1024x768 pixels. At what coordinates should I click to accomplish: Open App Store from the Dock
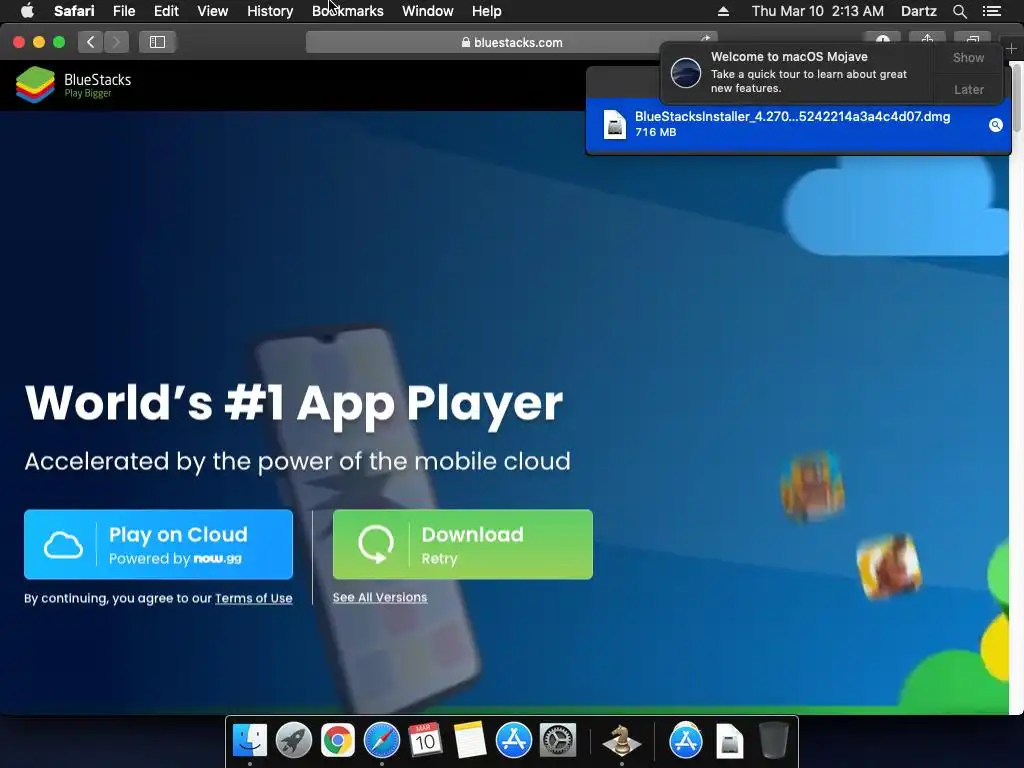(513, 741)
